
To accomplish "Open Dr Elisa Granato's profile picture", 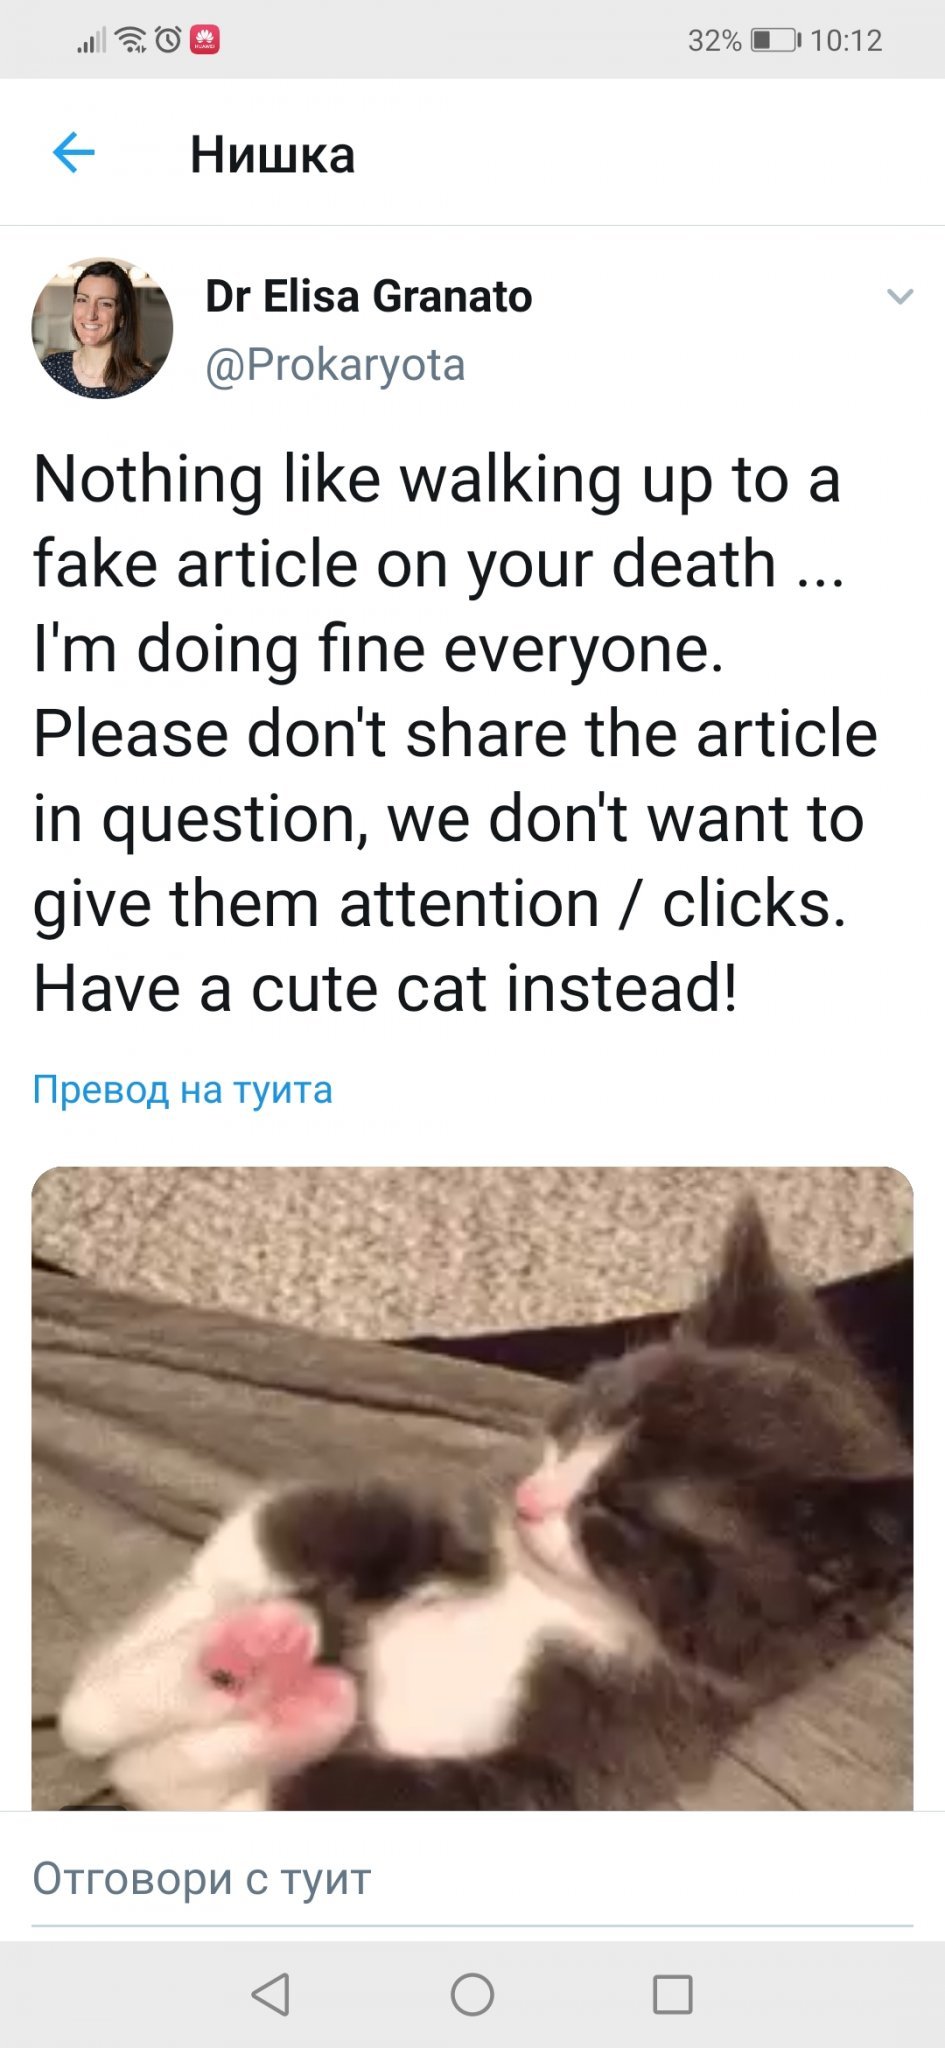I will 102,328.
